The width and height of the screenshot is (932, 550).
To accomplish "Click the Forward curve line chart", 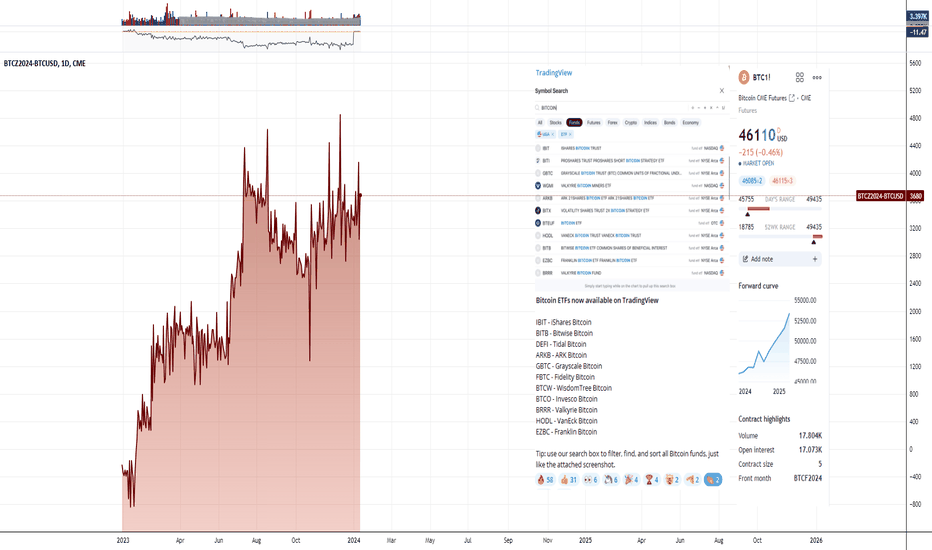I will coord(764,345).
